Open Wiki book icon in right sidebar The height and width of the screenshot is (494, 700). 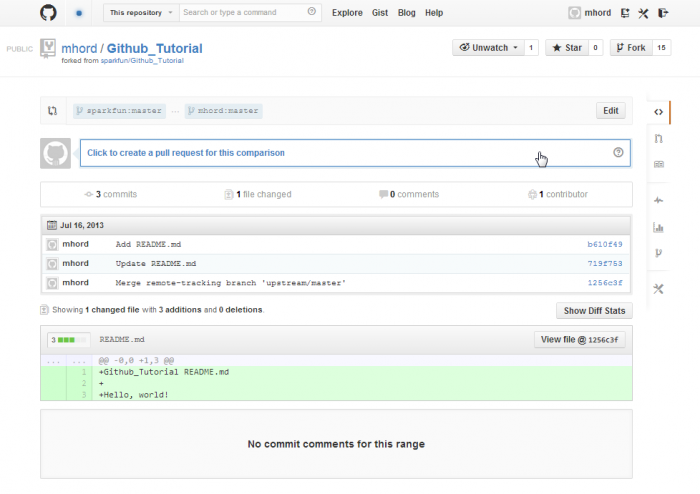pos(658,165)
